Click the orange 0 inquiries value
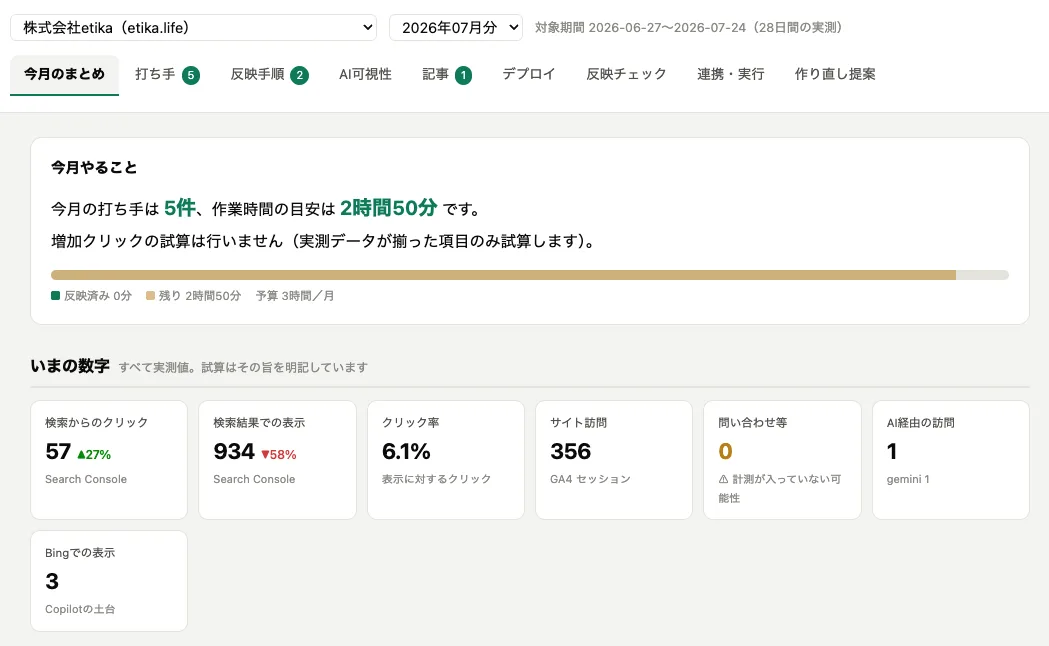Screen dimensions: 1049x646 [x=725, y=451]
